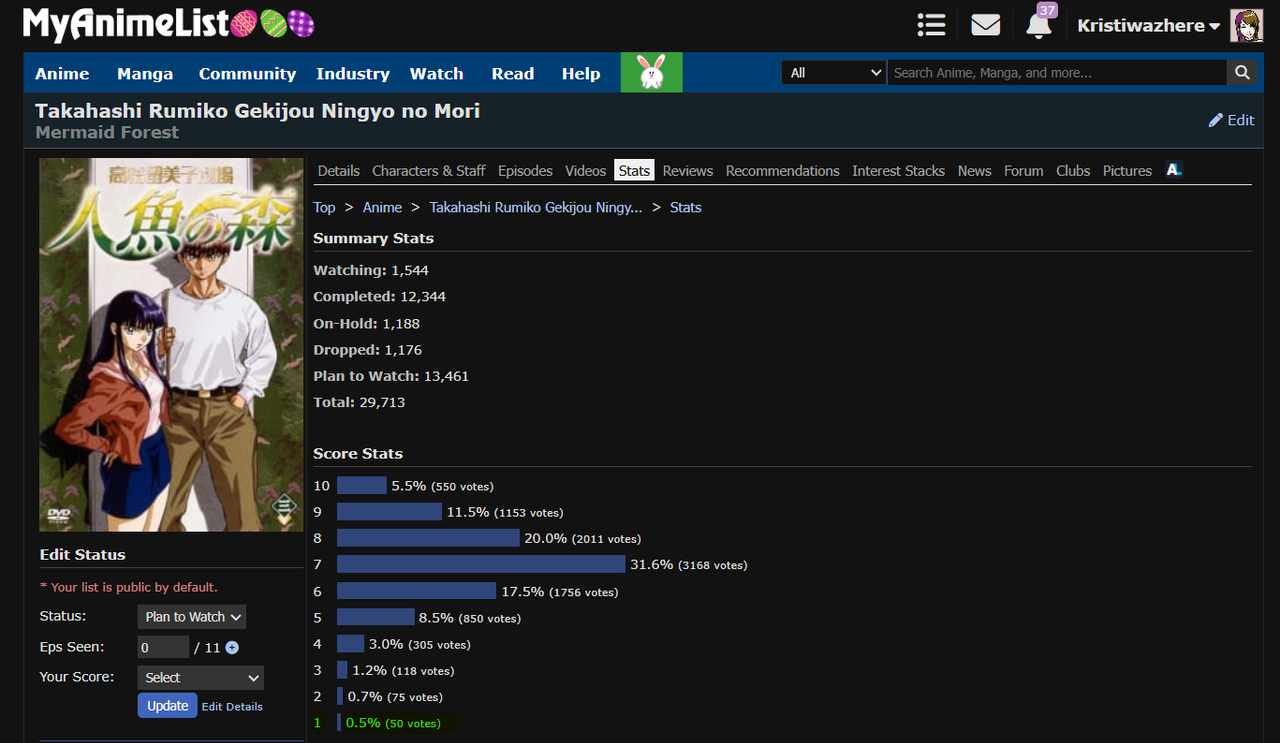This screenshot has width=1280, height=743.
Task: Click the '(1153 votes)' text for score 9
Action: pos(529,513)
